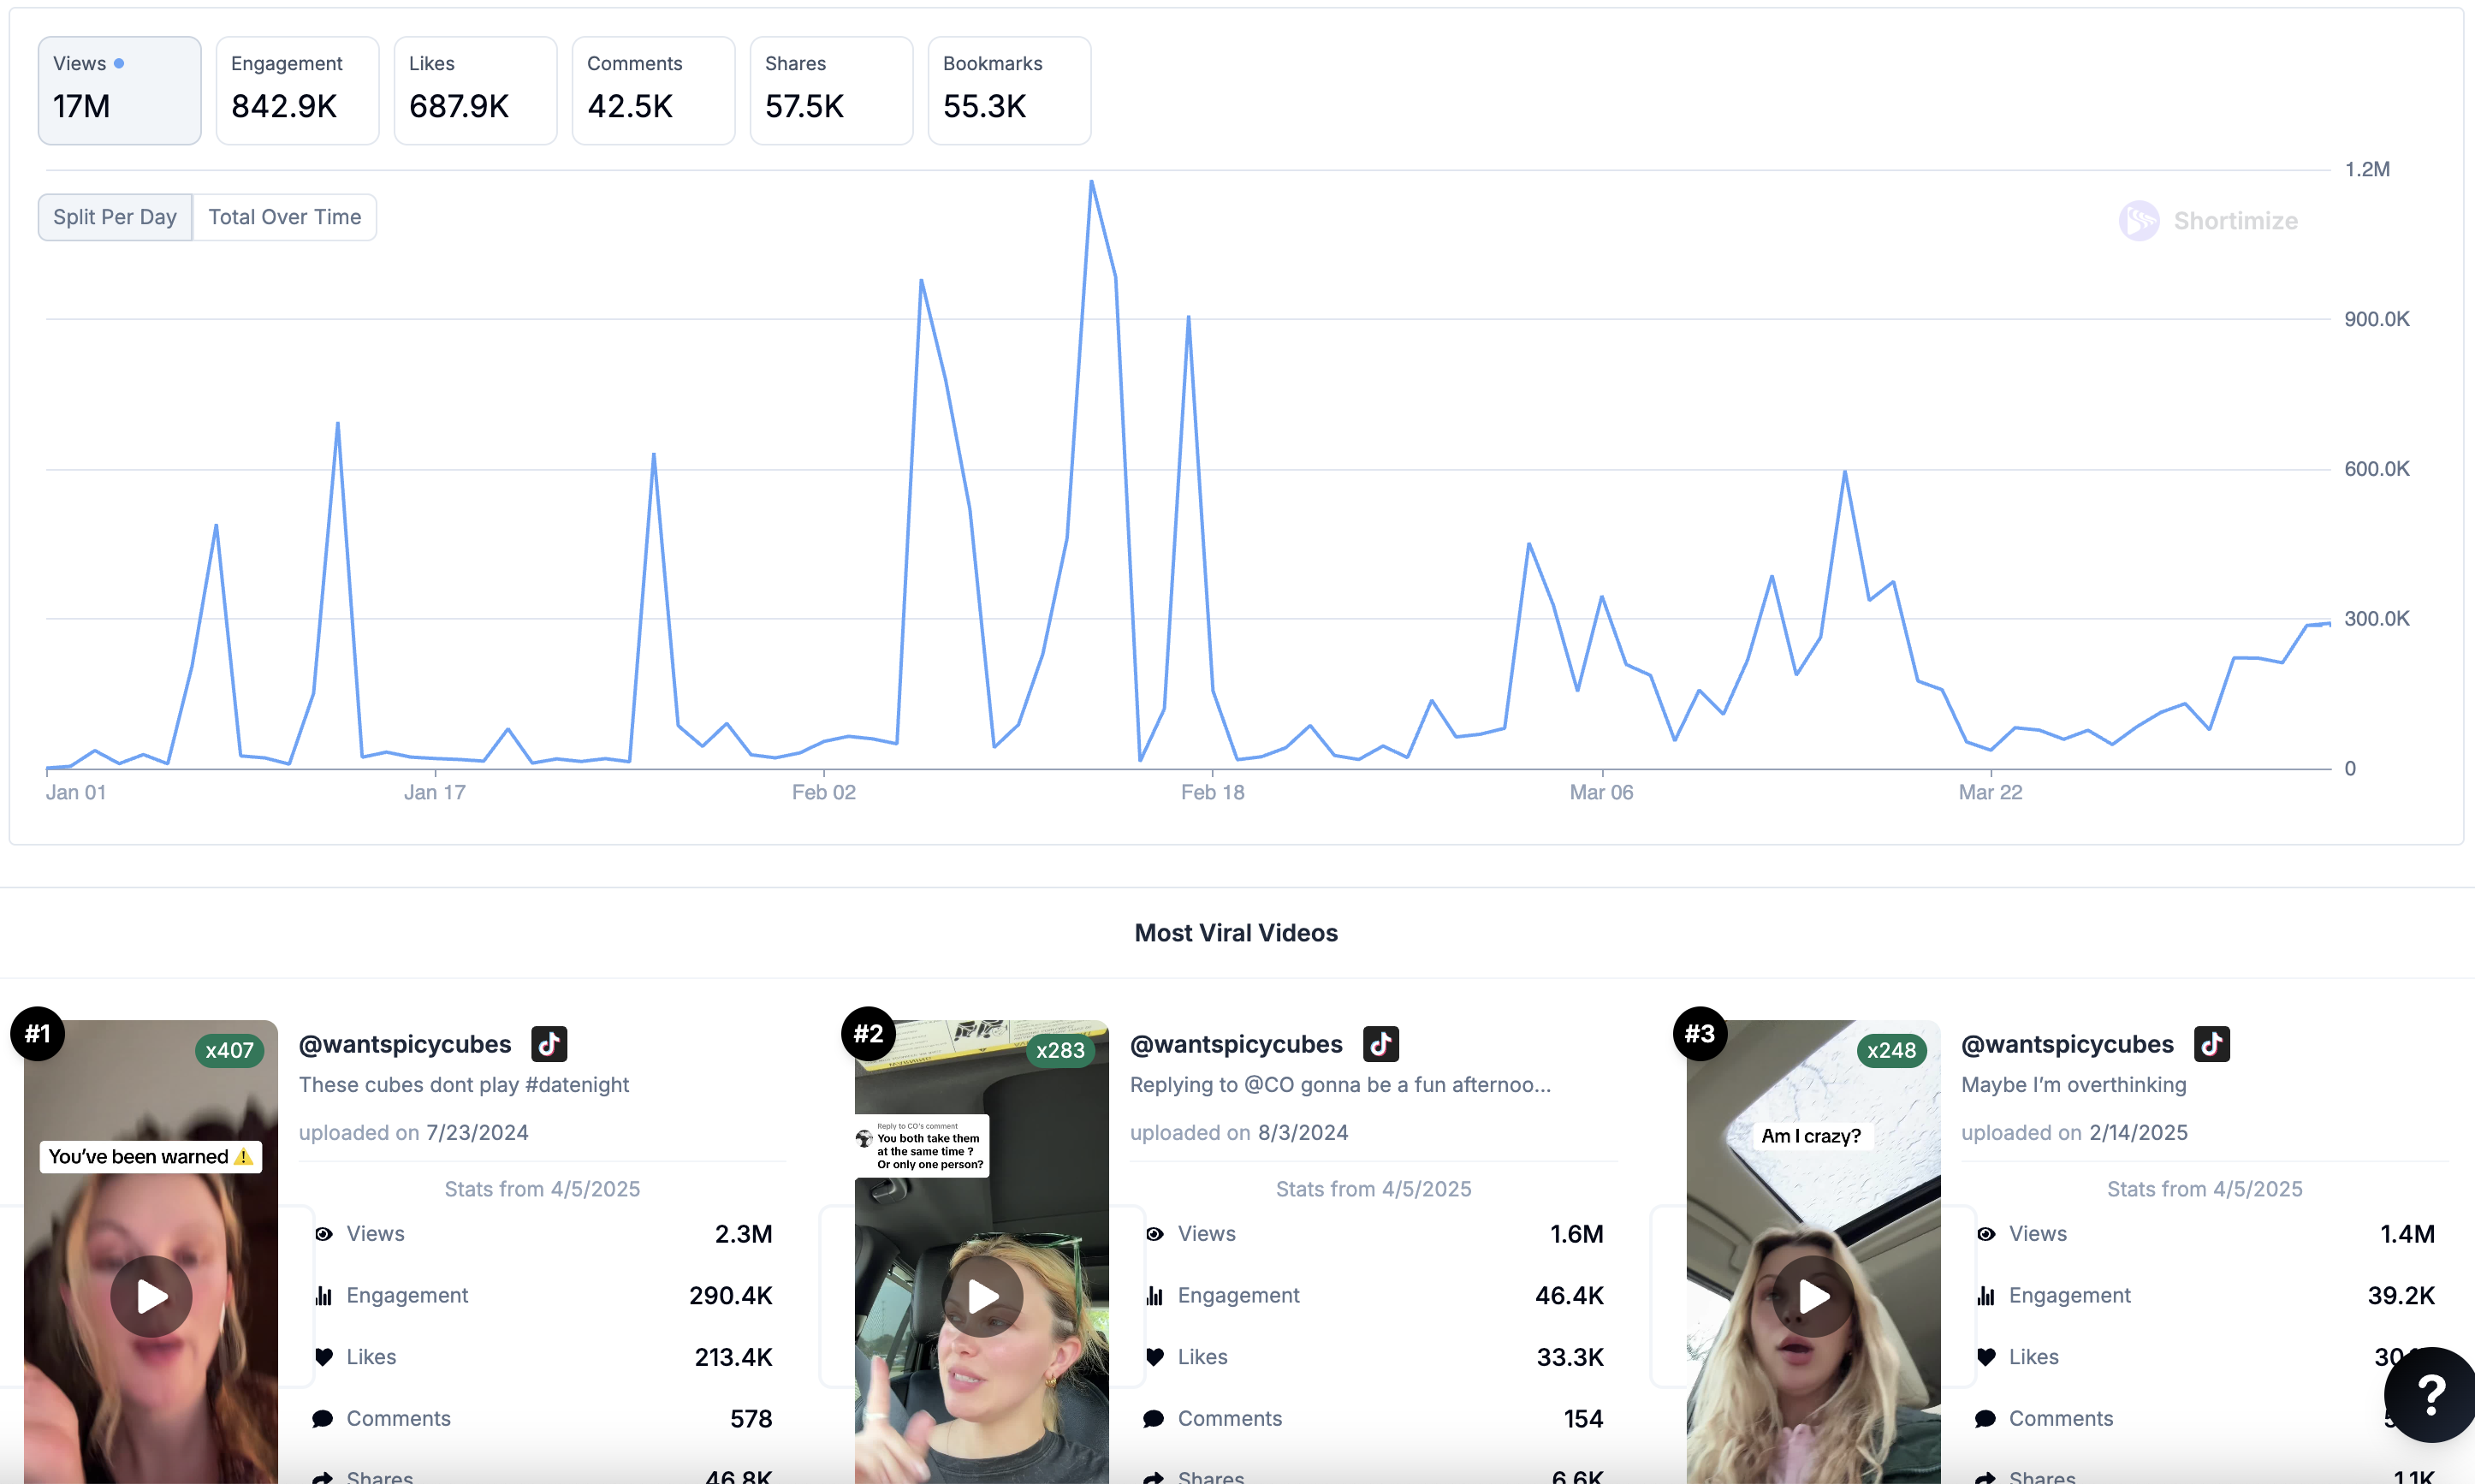Select the Likes metric card

coord(475,90)
